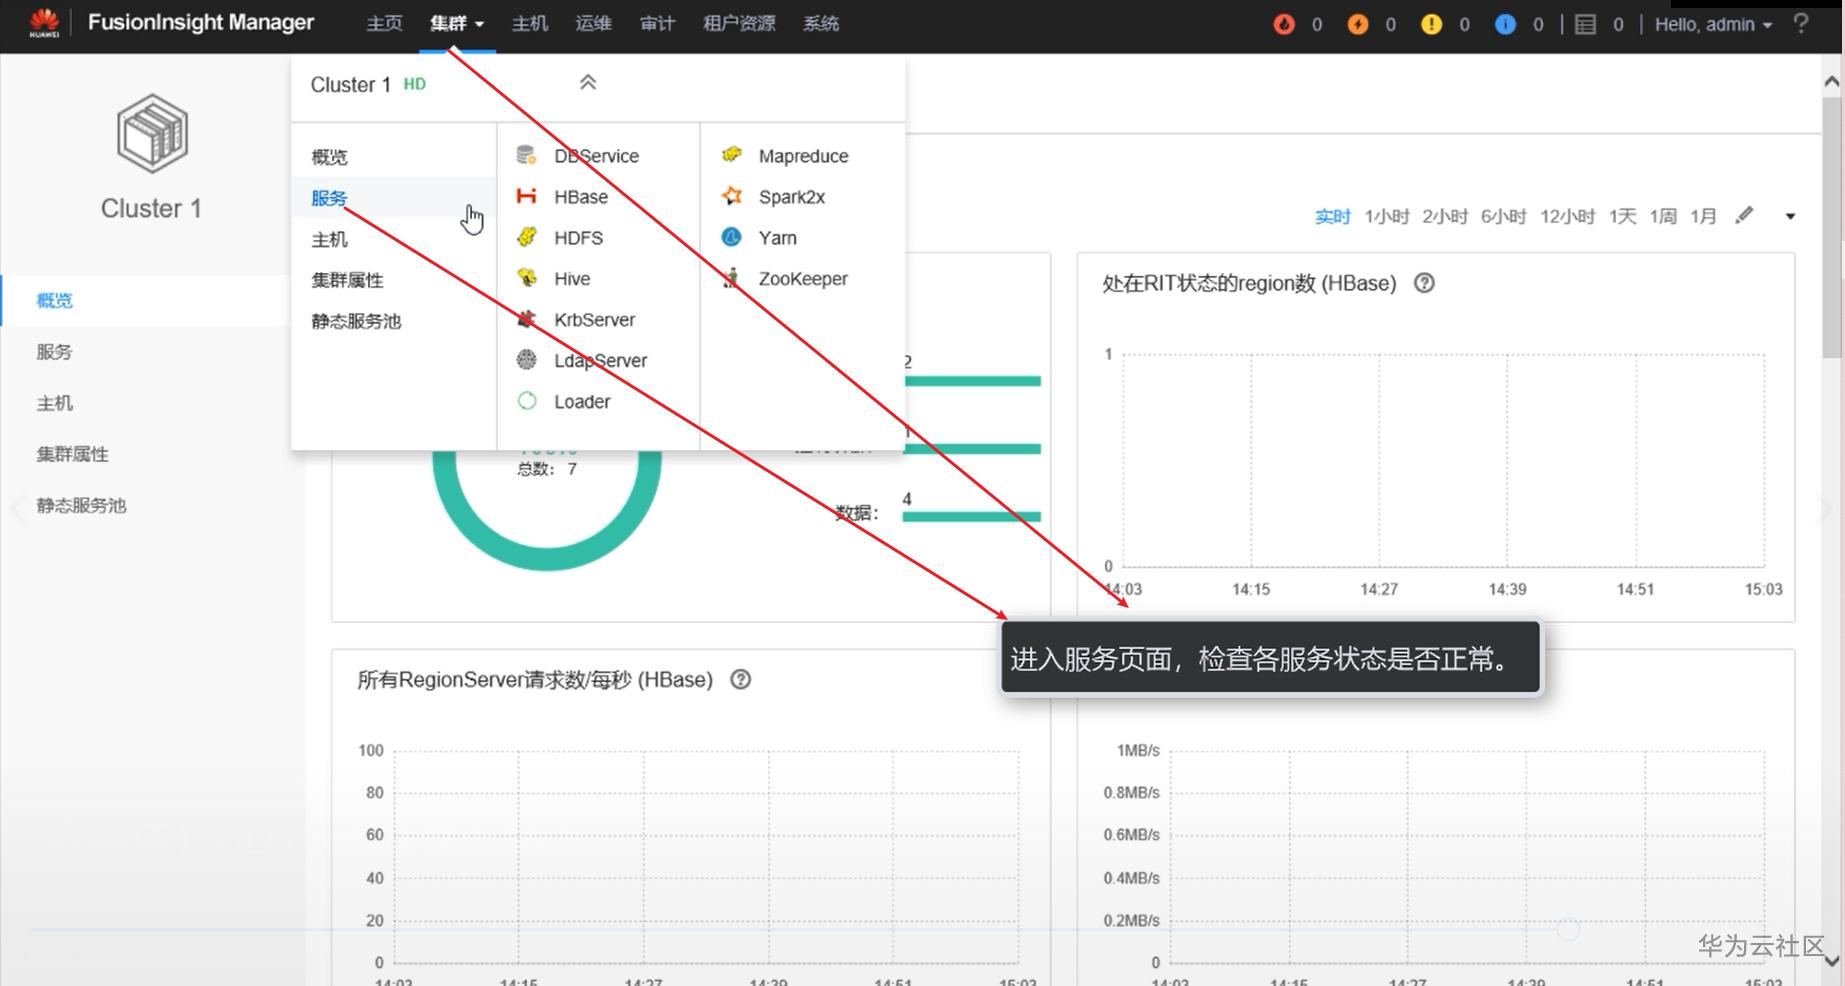1845x986 pixels.
Task: Select 1周 time range
Action: click(1663, 216)
